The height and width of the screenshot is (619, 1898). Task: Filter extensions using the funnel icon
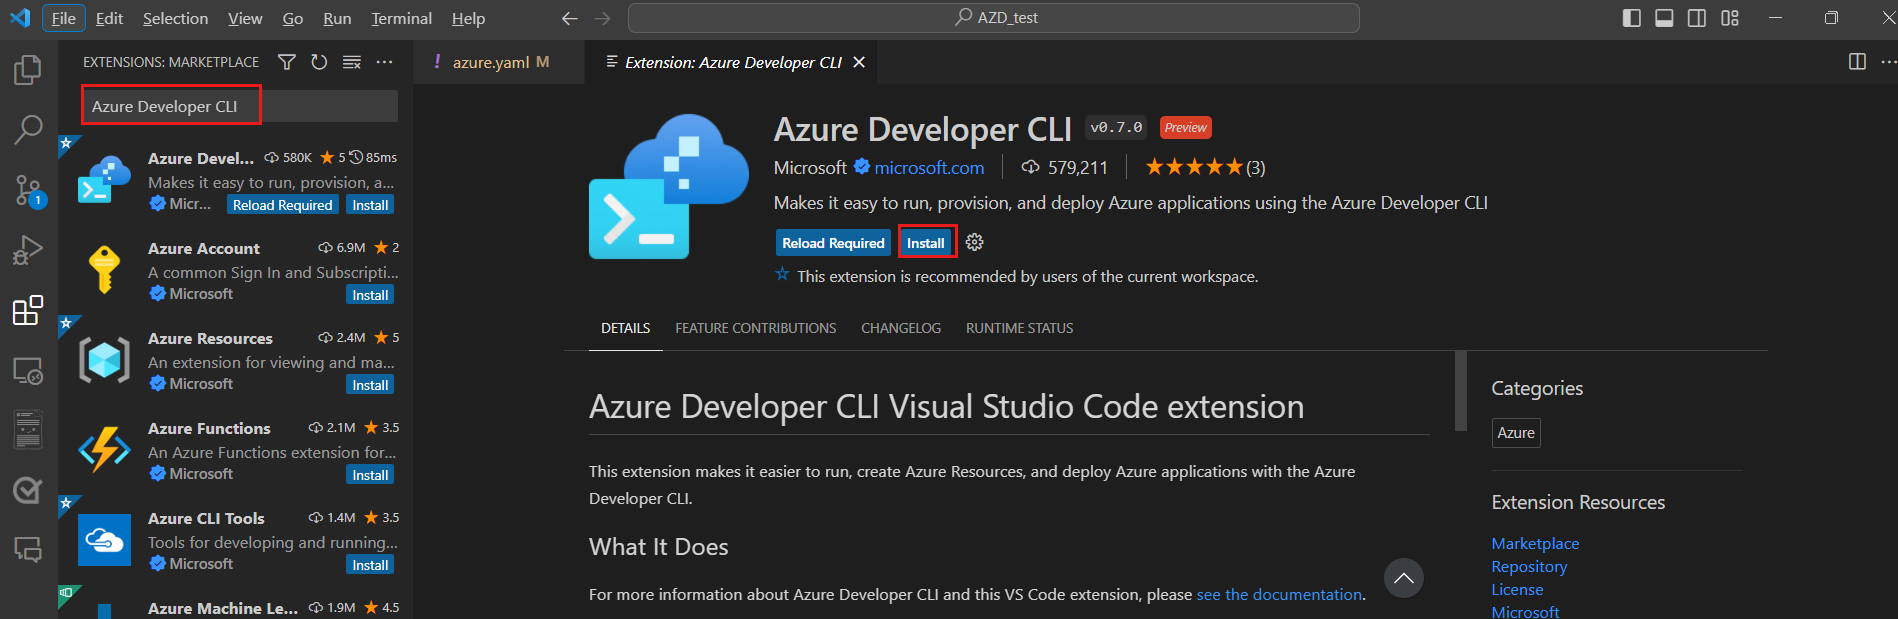(287, 62)
